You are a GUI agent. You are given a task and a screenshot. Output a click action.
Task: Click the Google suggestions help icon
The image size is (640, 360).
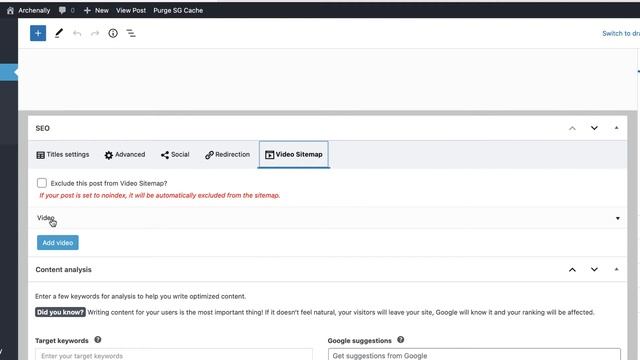(400, 340)
